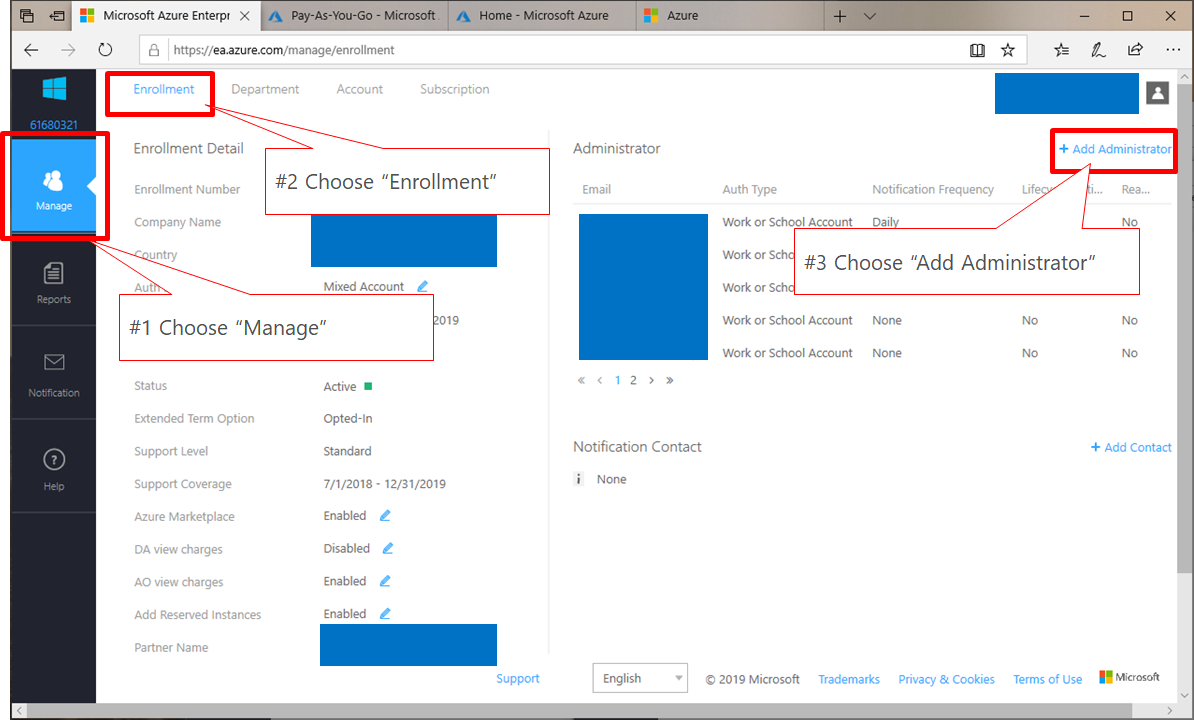Show tab previews chevron

870,16
